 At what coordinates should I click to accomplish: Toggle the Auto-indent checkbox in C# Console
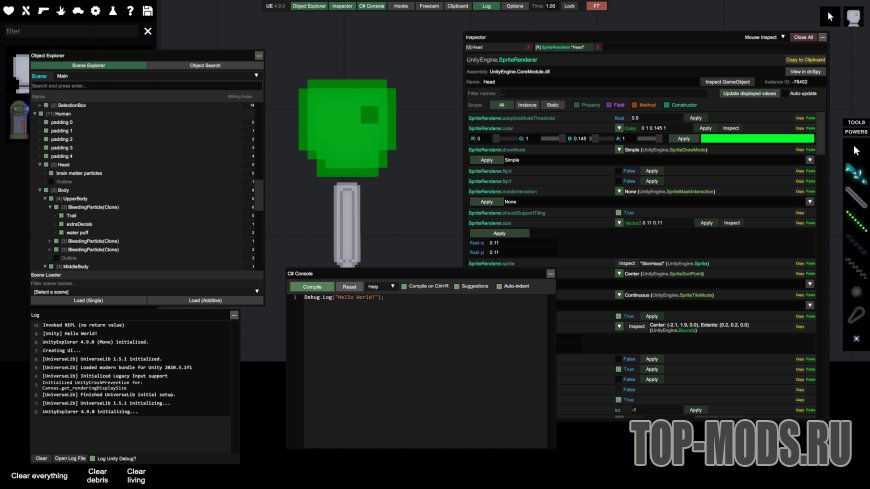coord(499,286)
